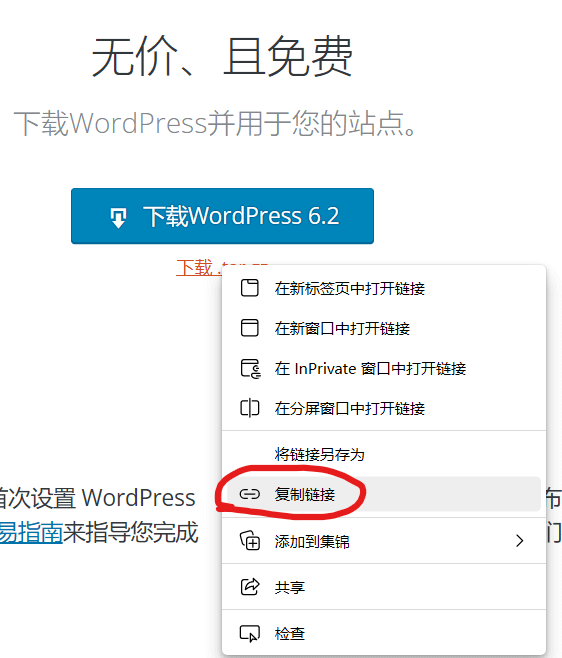Open the red 下载 link under the button
Image resolution: width=562 pixels, height=658 pixels.
(x=194, y=268)
